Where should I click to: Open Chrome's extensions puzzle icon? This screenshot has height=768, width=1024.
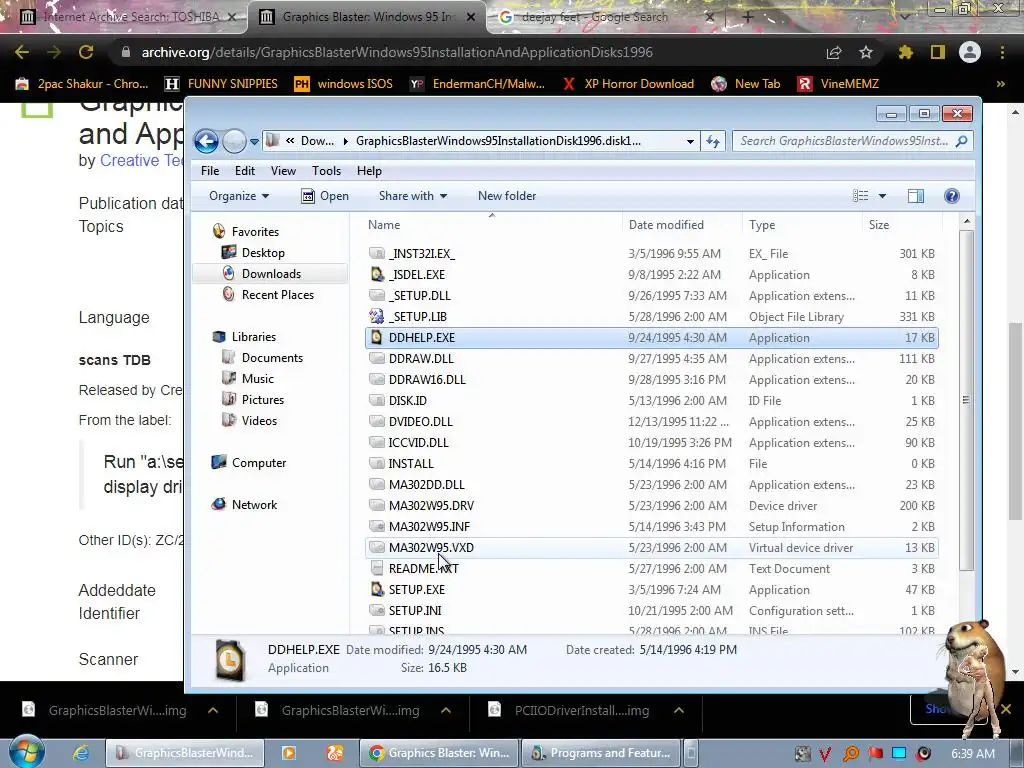[906, 52]
